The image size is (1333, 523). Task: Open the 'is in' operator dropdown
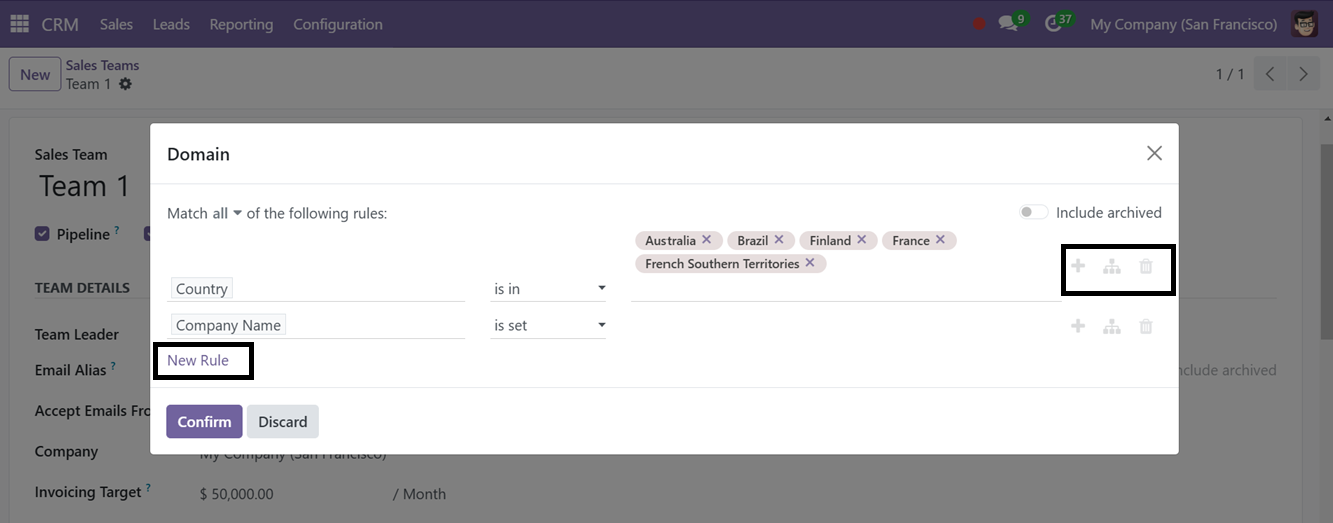click(x=548, y=289)
